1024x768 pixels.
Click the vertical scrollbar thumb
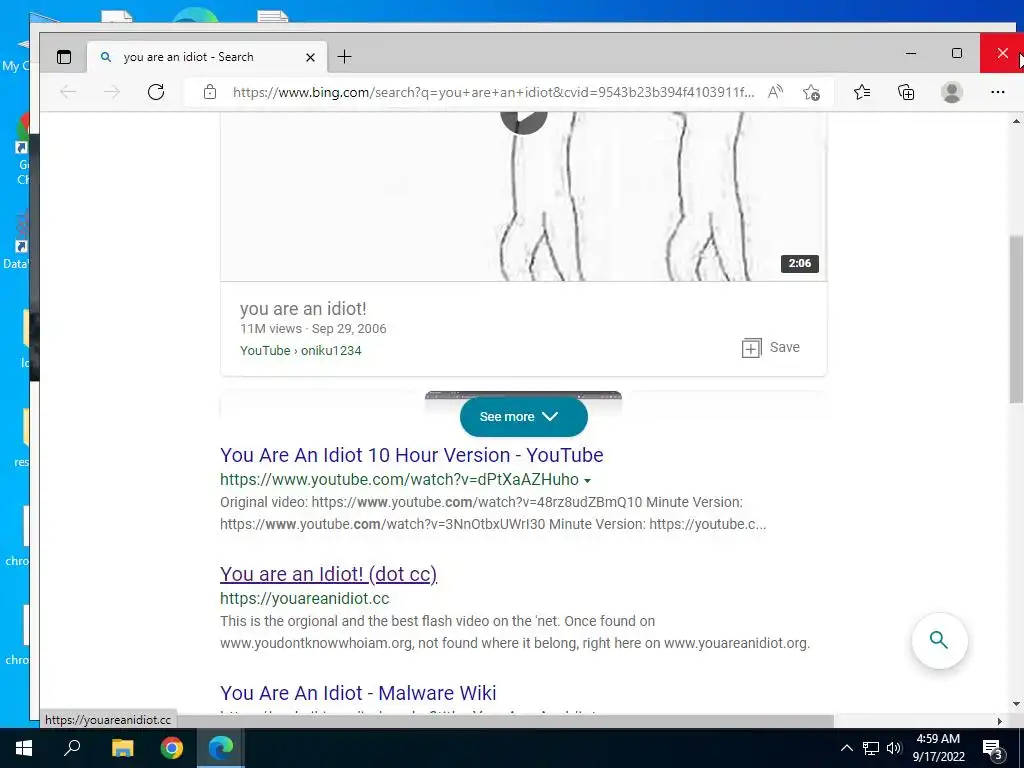[1016, 320]
